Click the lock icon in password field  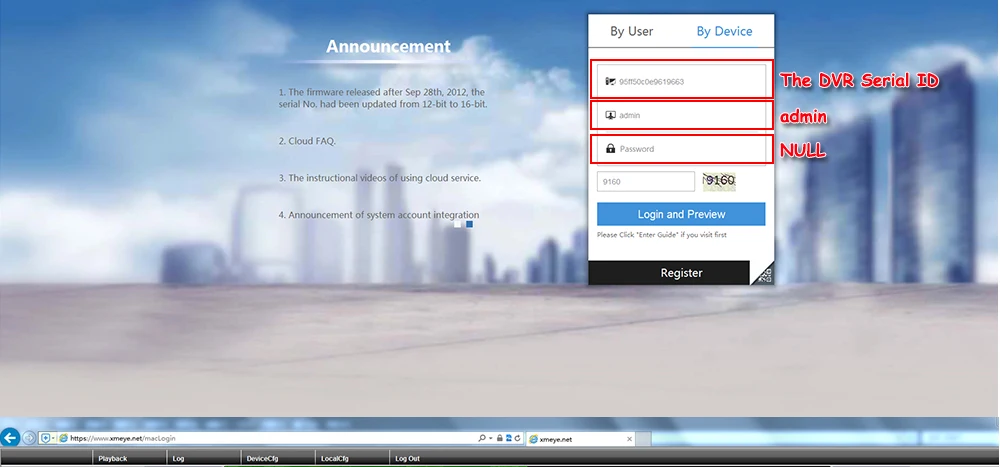click(610, 149)
